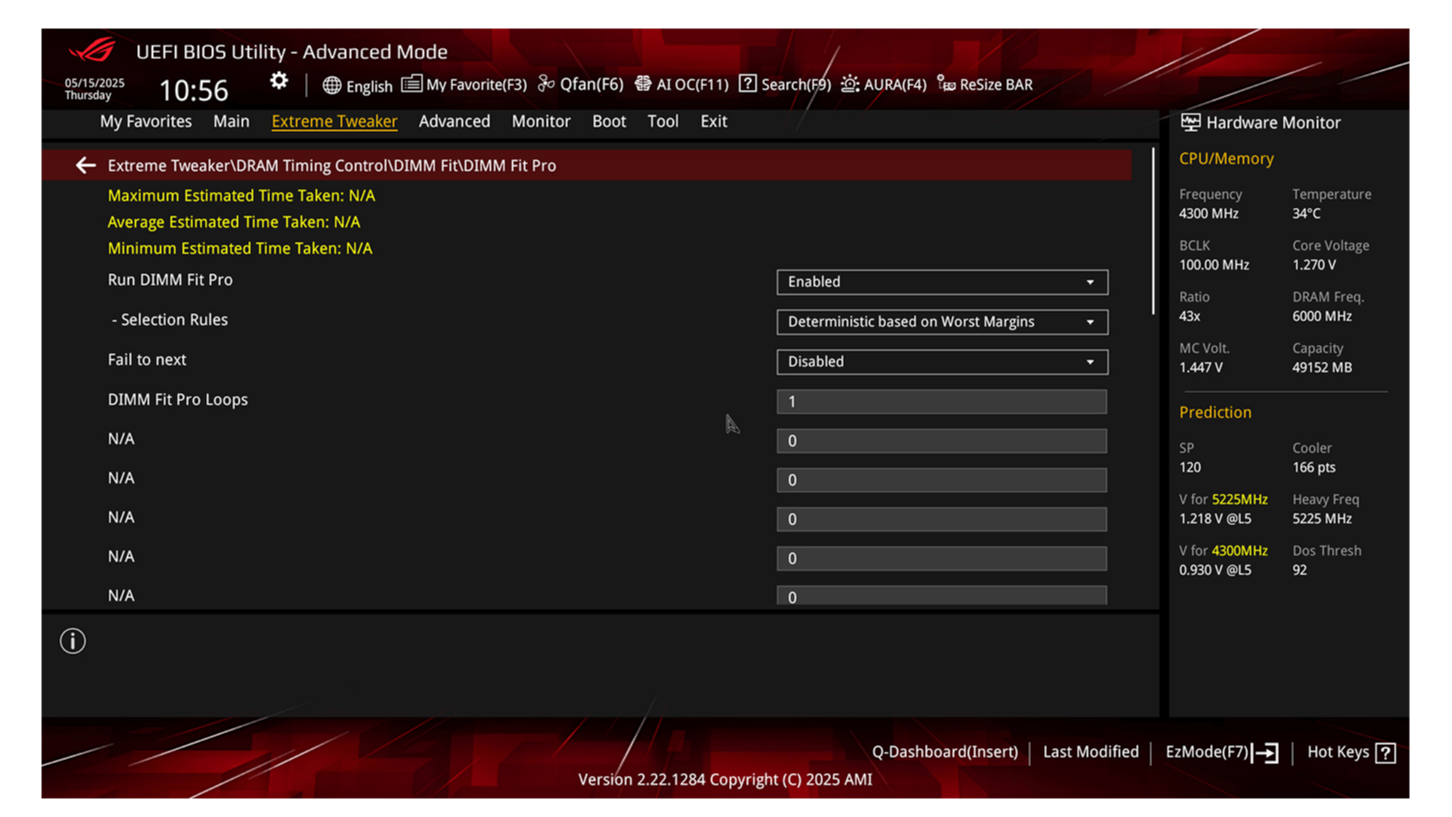Open AURA lighting settings

pos(884,84)
